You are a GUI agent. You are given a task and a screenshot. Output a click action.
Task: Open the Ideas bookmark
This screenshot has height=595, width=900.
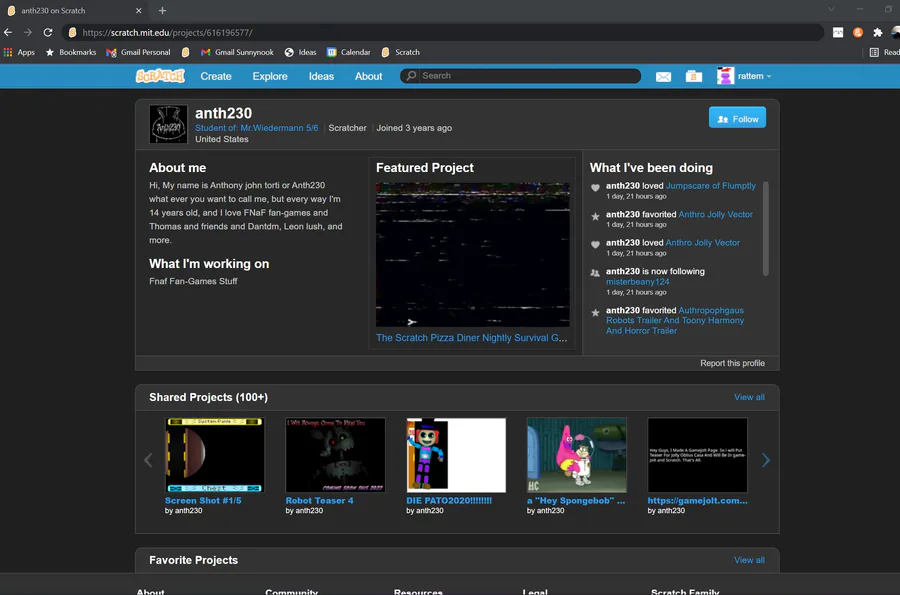tap(301, 52)
